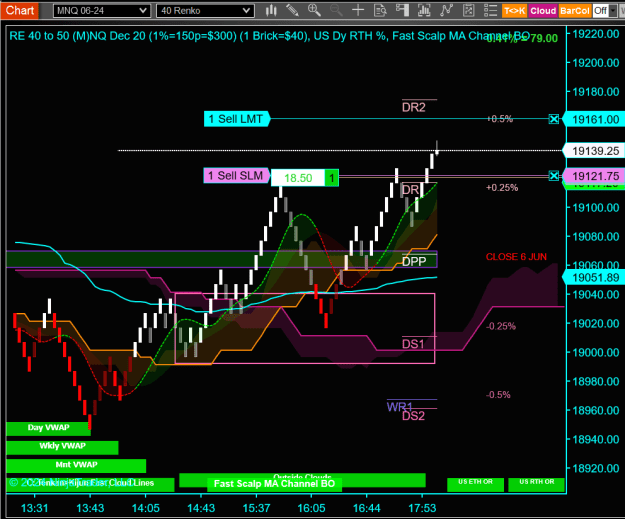Click the 1 Sell LMT order flag
Image resolution: width=625 pixels, height=519 pixels.
237,119
